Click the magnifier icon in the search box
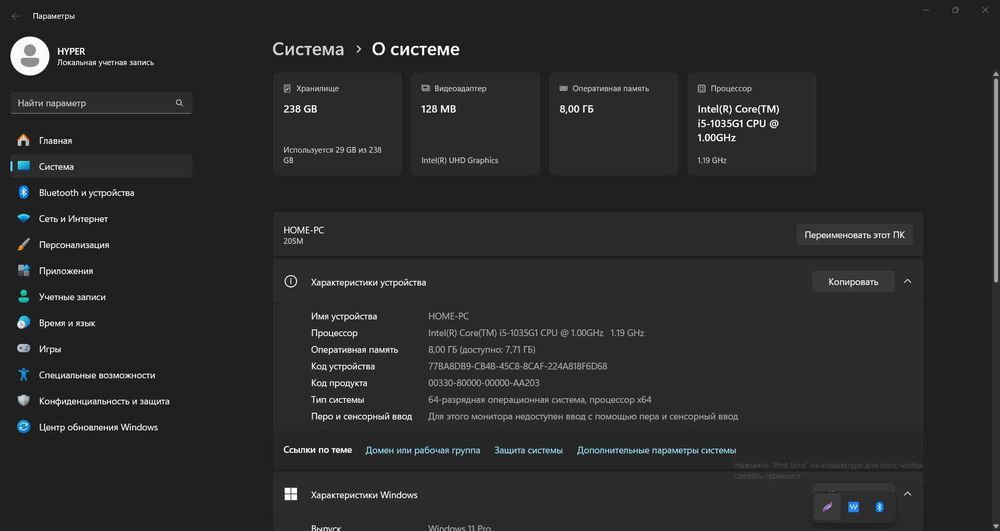Image resolution: width=1000 pixels, height=531 pixels. pyautogui.click(x=179, y=103)
